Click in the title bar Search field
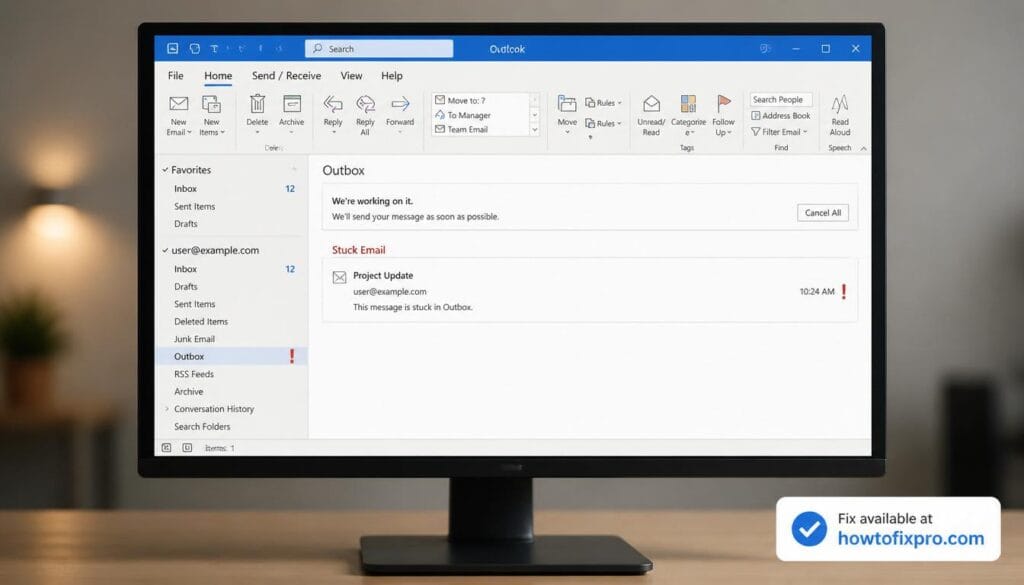This screenshot has height=585, width=1024. [x=379, y=48]
